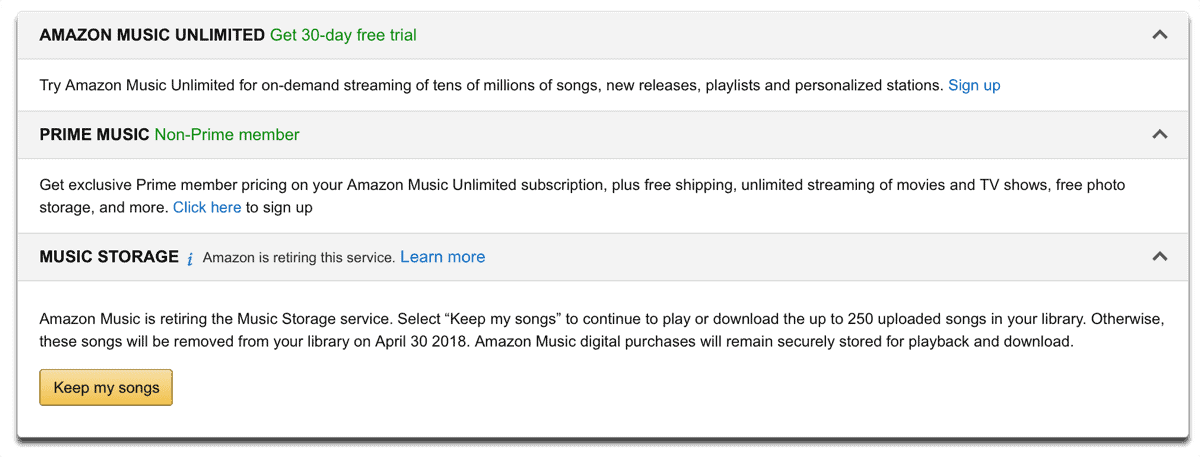
Task: Click 'Amazon is retiring this service' notice
Action: (x=298, y=258)
